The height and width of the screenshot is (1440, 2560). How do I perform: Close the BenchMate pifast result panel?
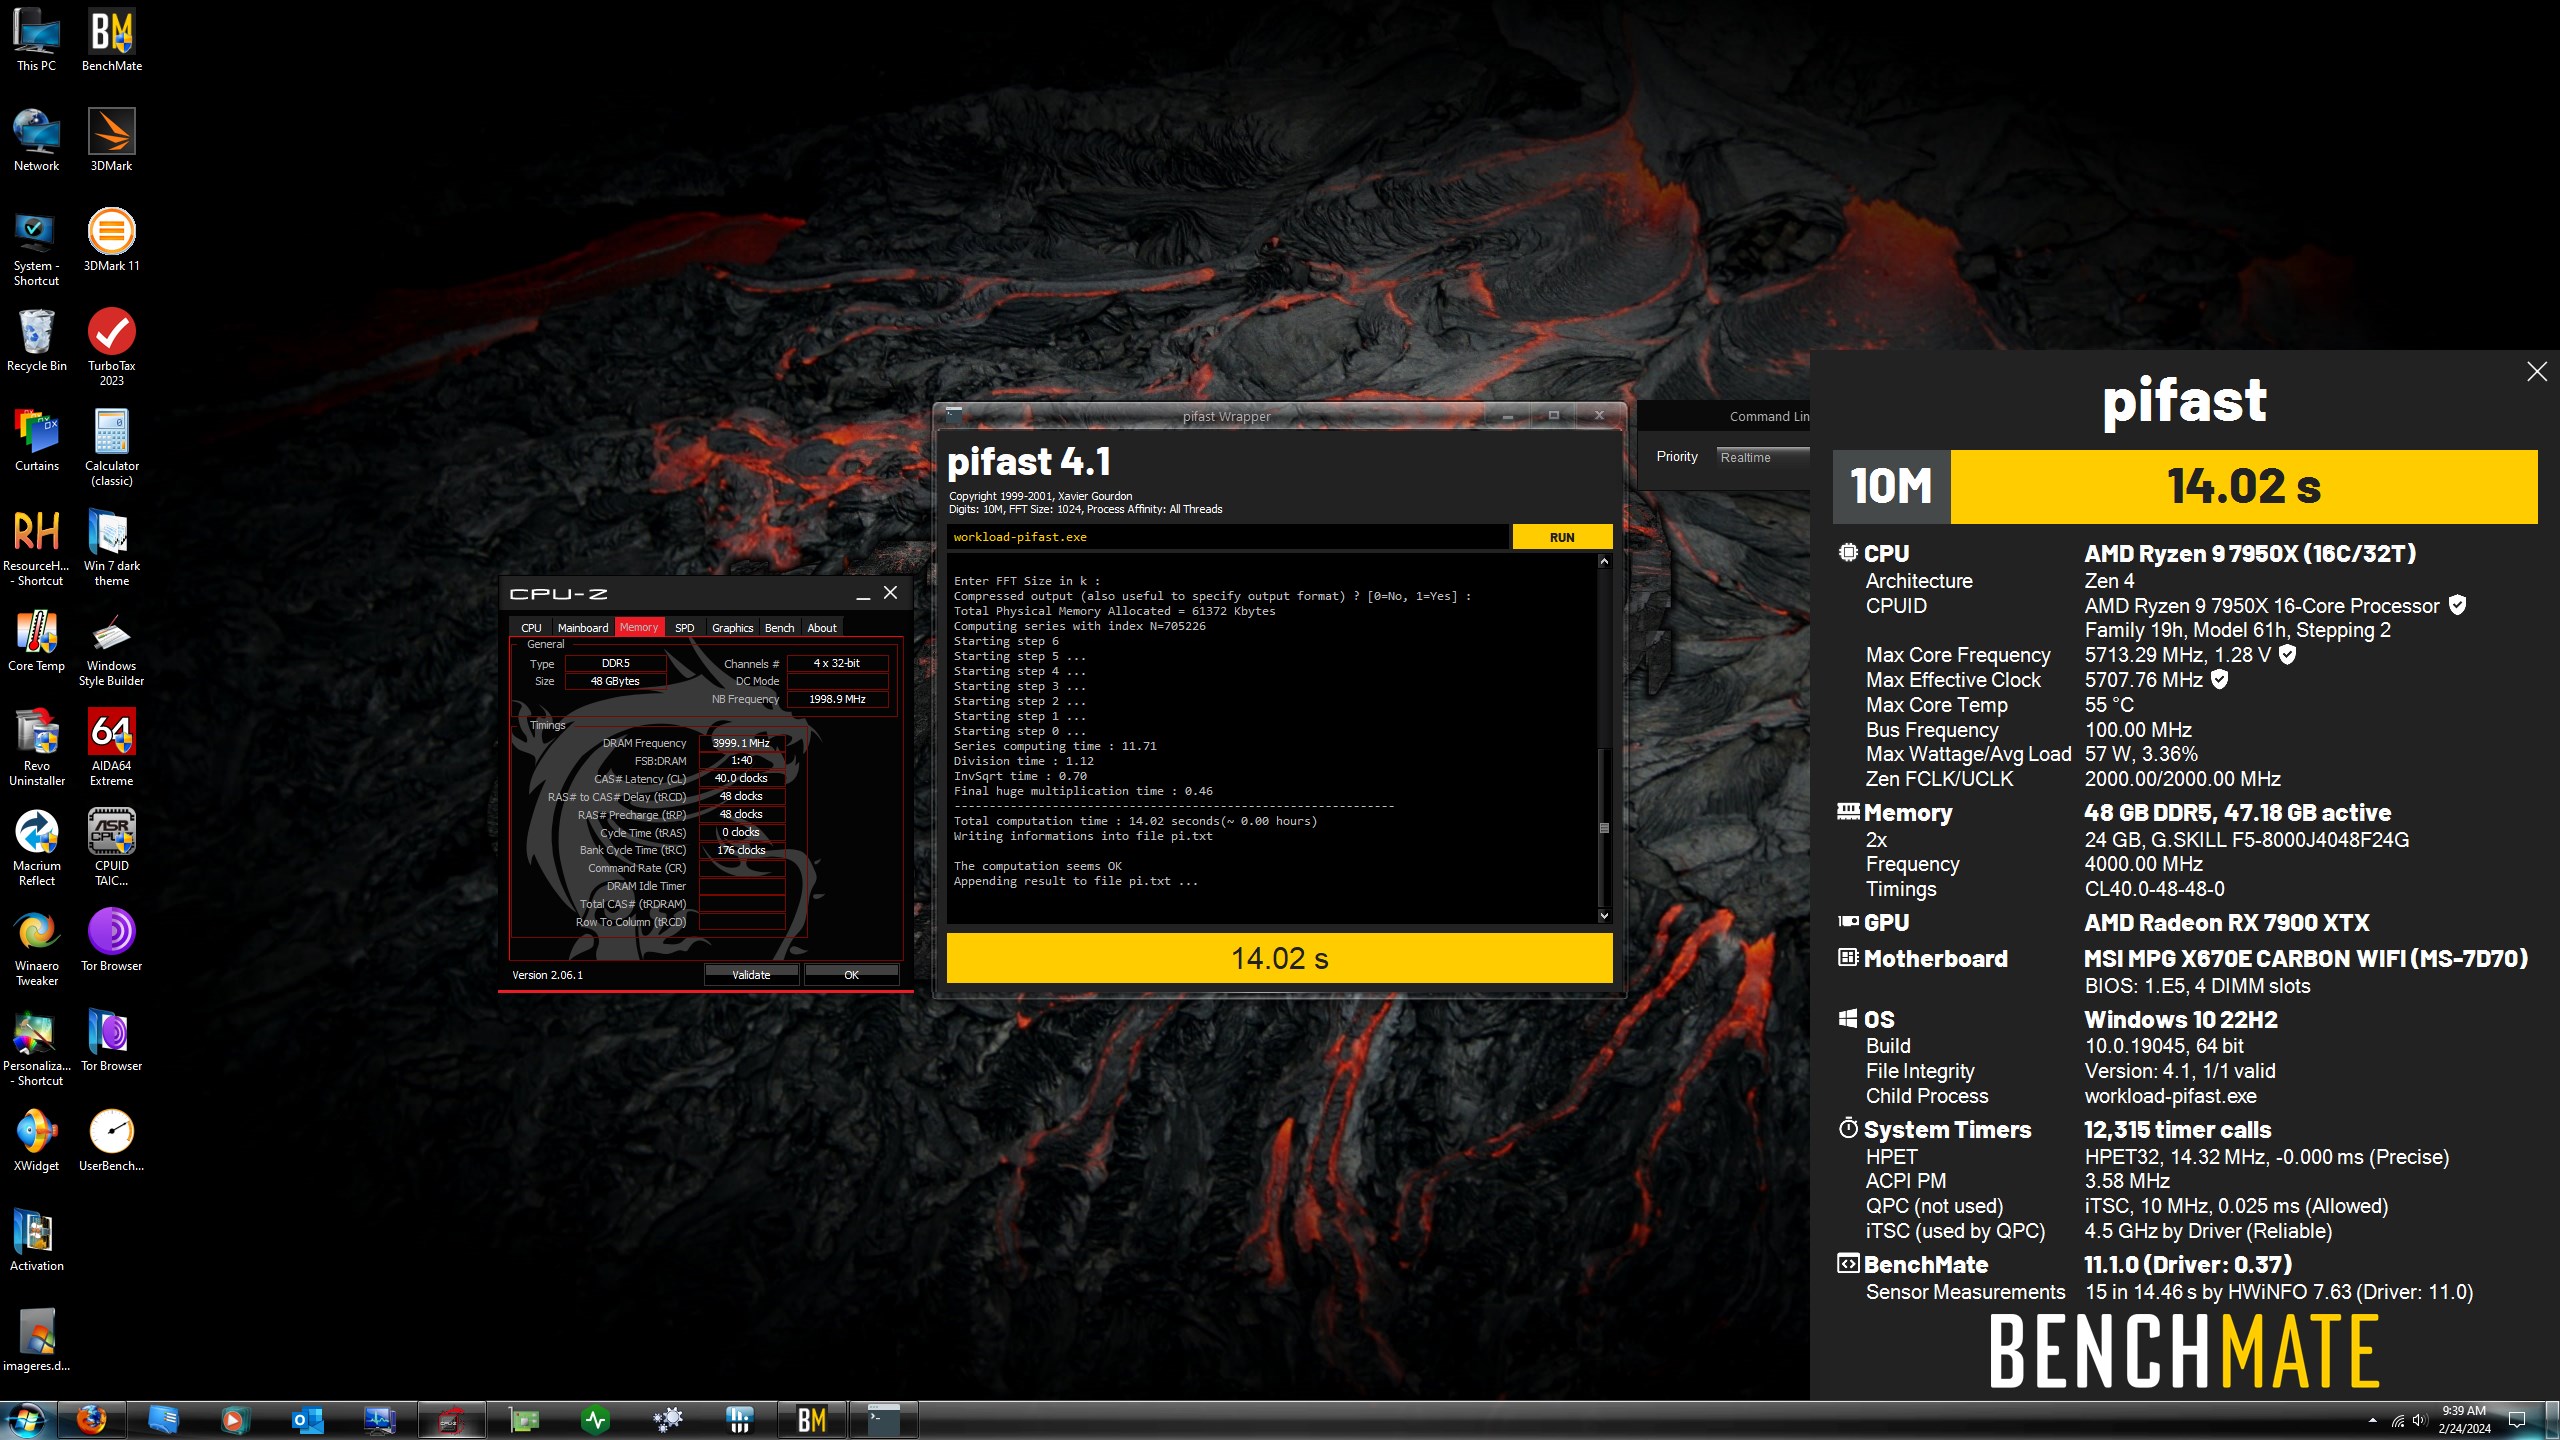tap(2537, 372)
